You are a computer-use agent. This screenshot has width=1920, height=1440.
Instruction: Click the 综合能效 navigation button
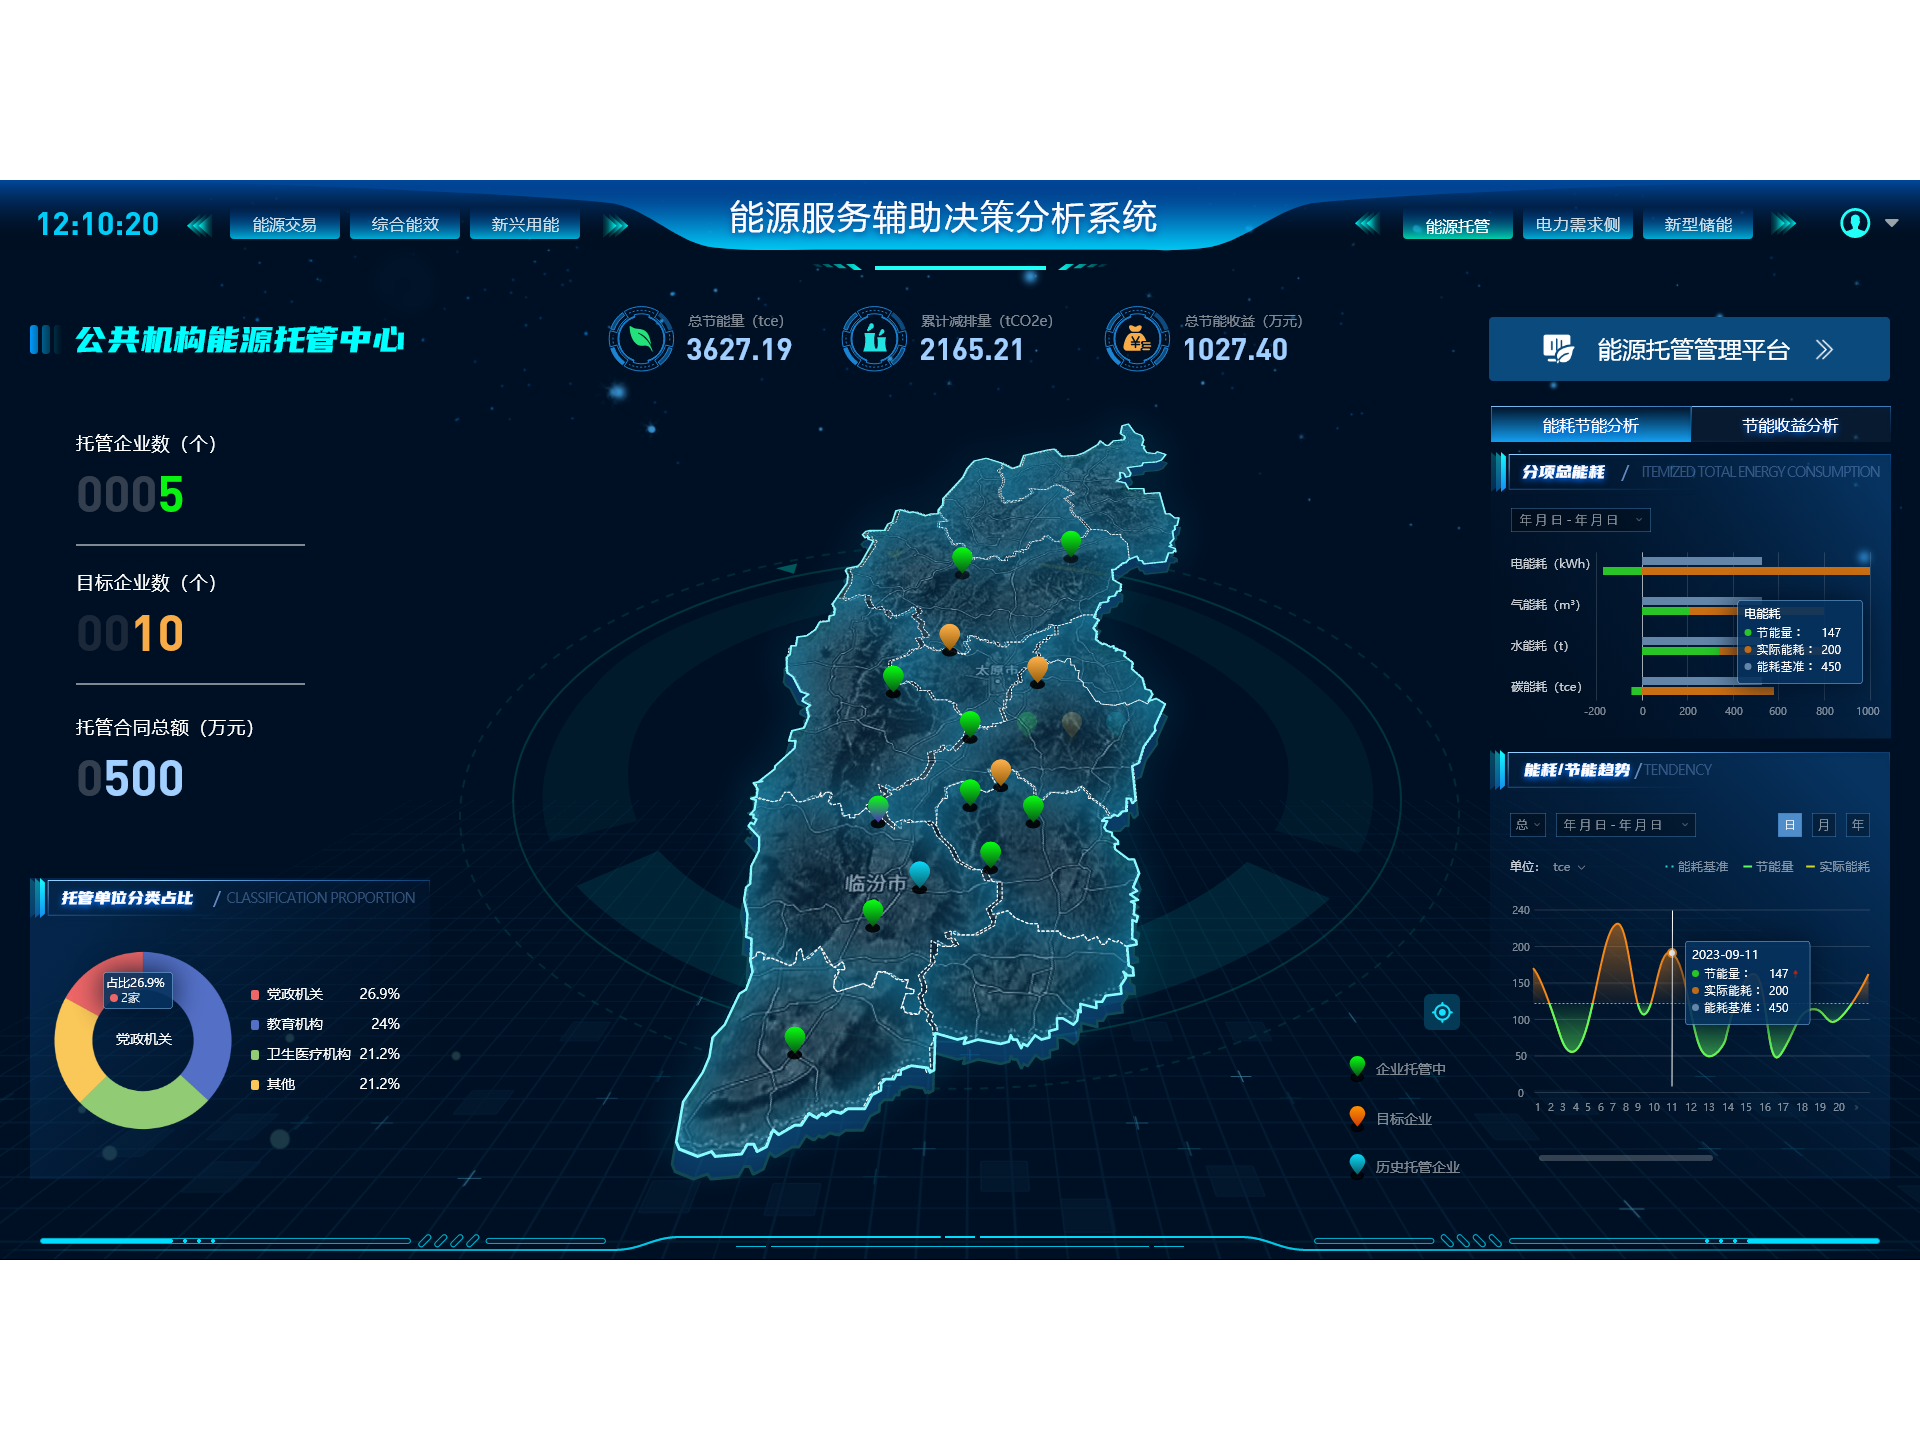click(405, 225)
